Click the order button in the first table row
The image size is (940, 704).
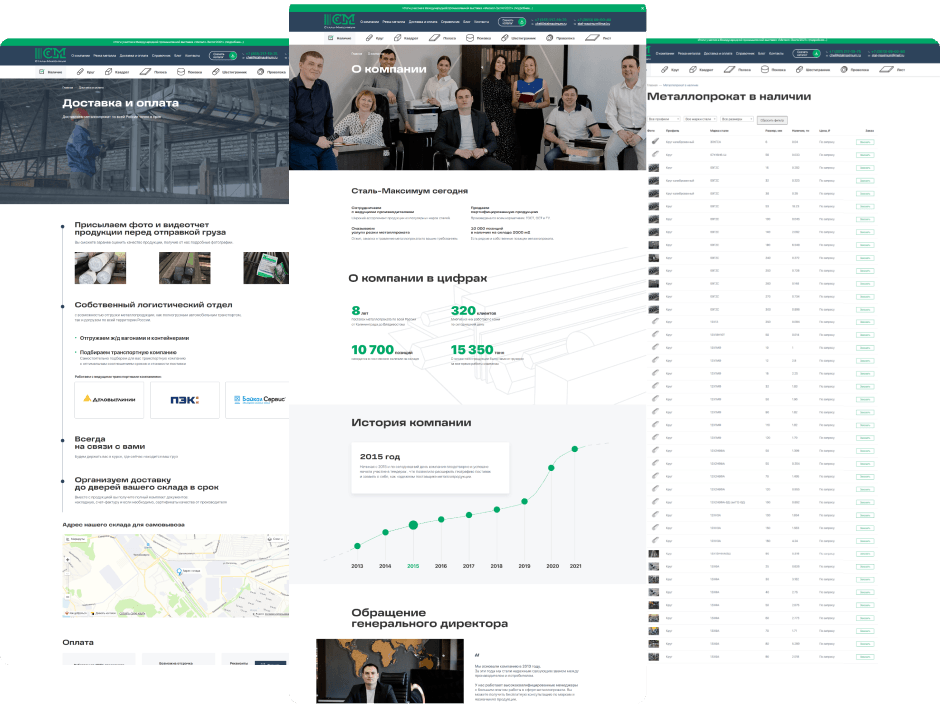(x=865, y=142)
